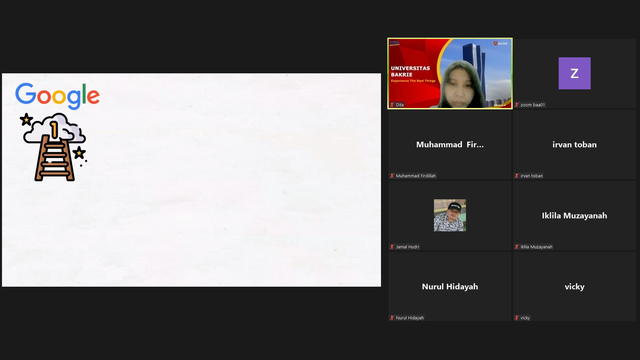Click muted mic icon next to irvan toban label
This screenshot has height=360, width=640.
(517, 176)
